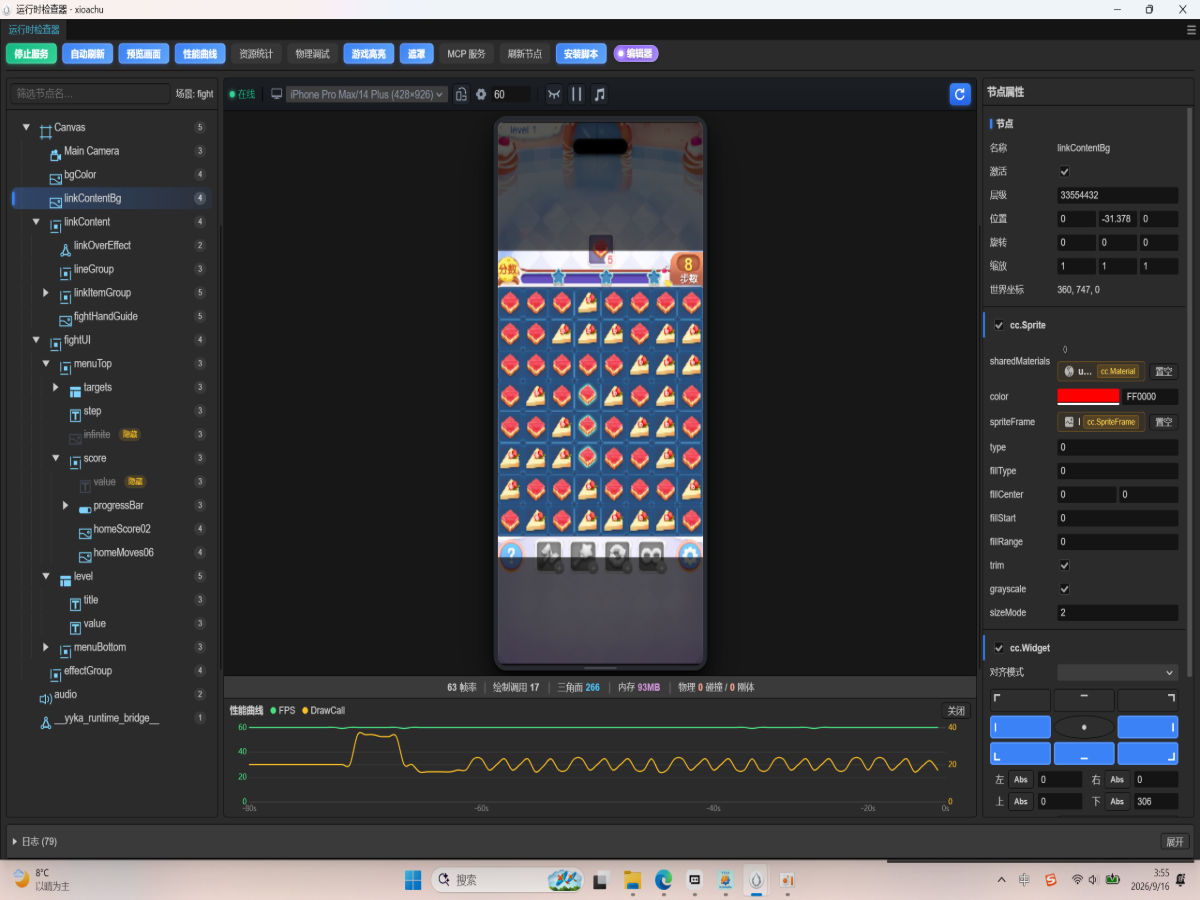Toggle the right-edge widget alignment anchor
This screenshot has height=900, width=1200.
pyautogui.click(x=1147, y=727)
